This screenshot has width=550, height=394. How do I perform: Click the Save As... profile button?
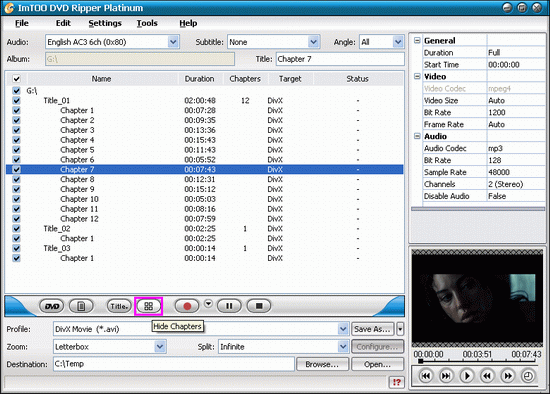pos(373,329)
